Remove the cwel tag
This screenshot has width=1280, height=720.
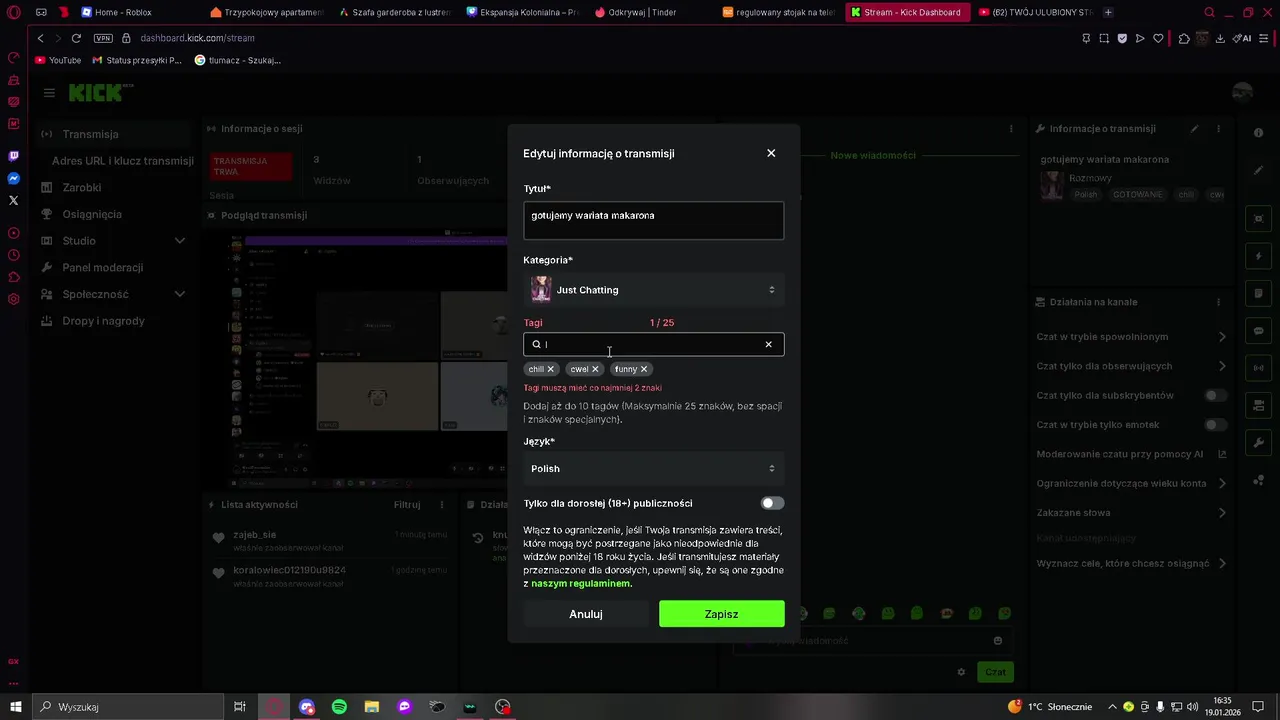(595, 369)
